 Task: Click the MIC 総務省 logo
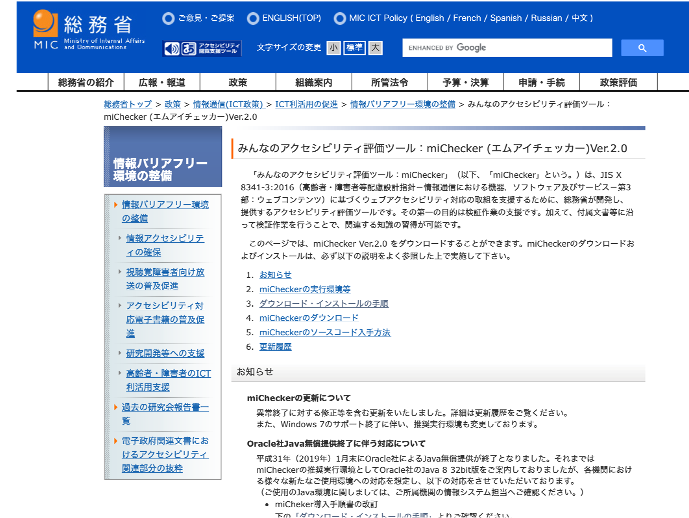click(88, 29)
